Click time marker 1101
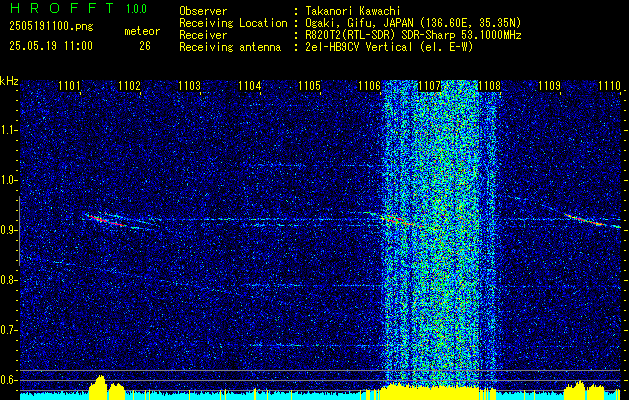The width and height of the screenshot is (629, 400). click(69, 85)
